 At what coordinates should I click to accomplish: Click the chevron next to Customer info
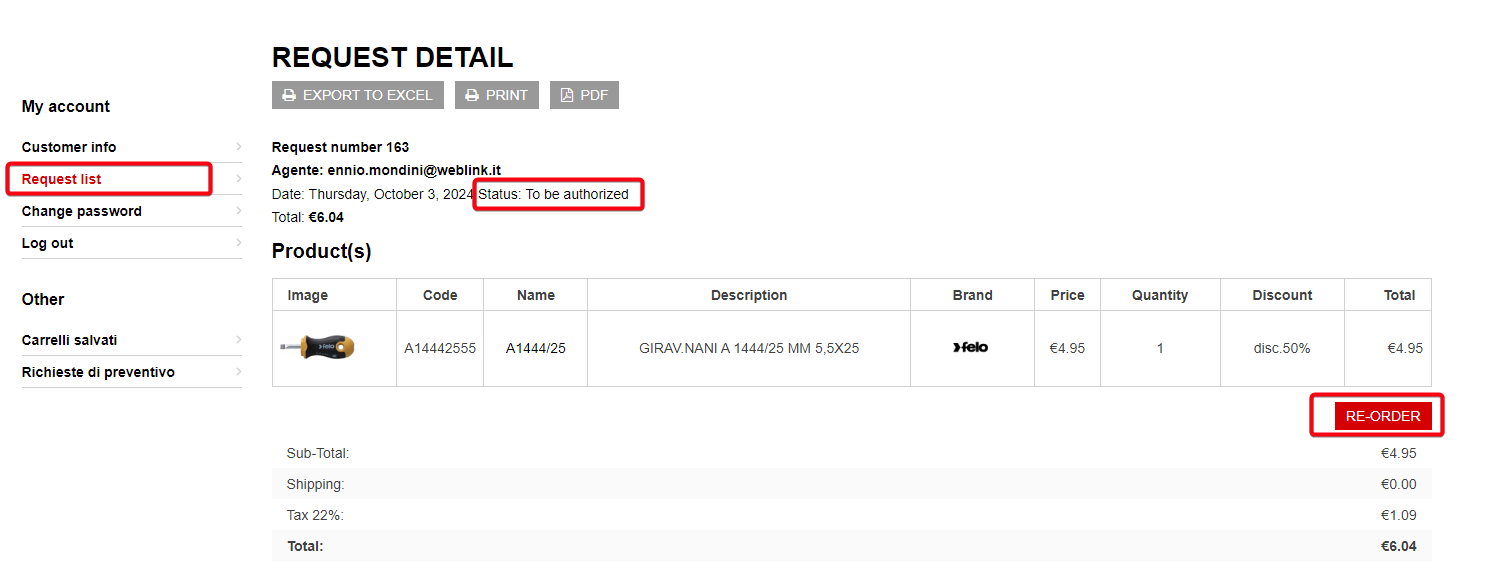click(x=238, y=147)
